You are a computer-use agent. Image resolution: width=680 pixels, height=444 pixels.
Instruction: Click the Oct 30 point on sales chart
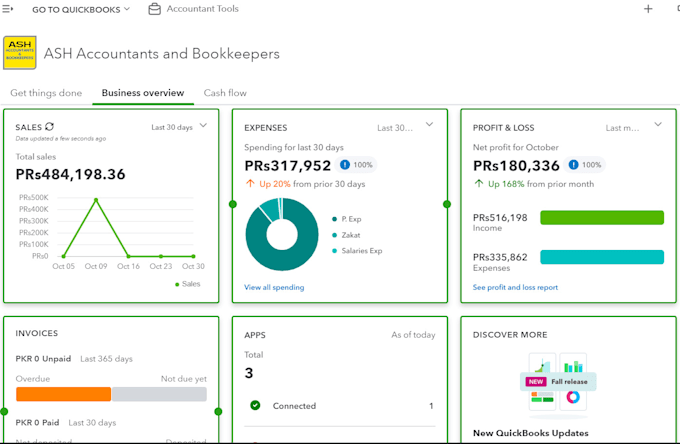193,256
